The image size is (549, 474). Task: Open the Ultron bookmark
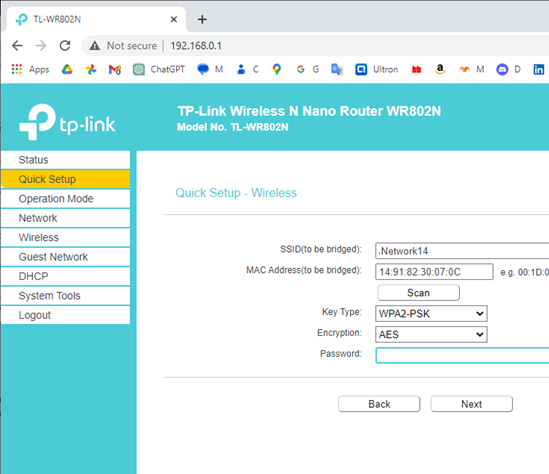click(x=376, y=69)
